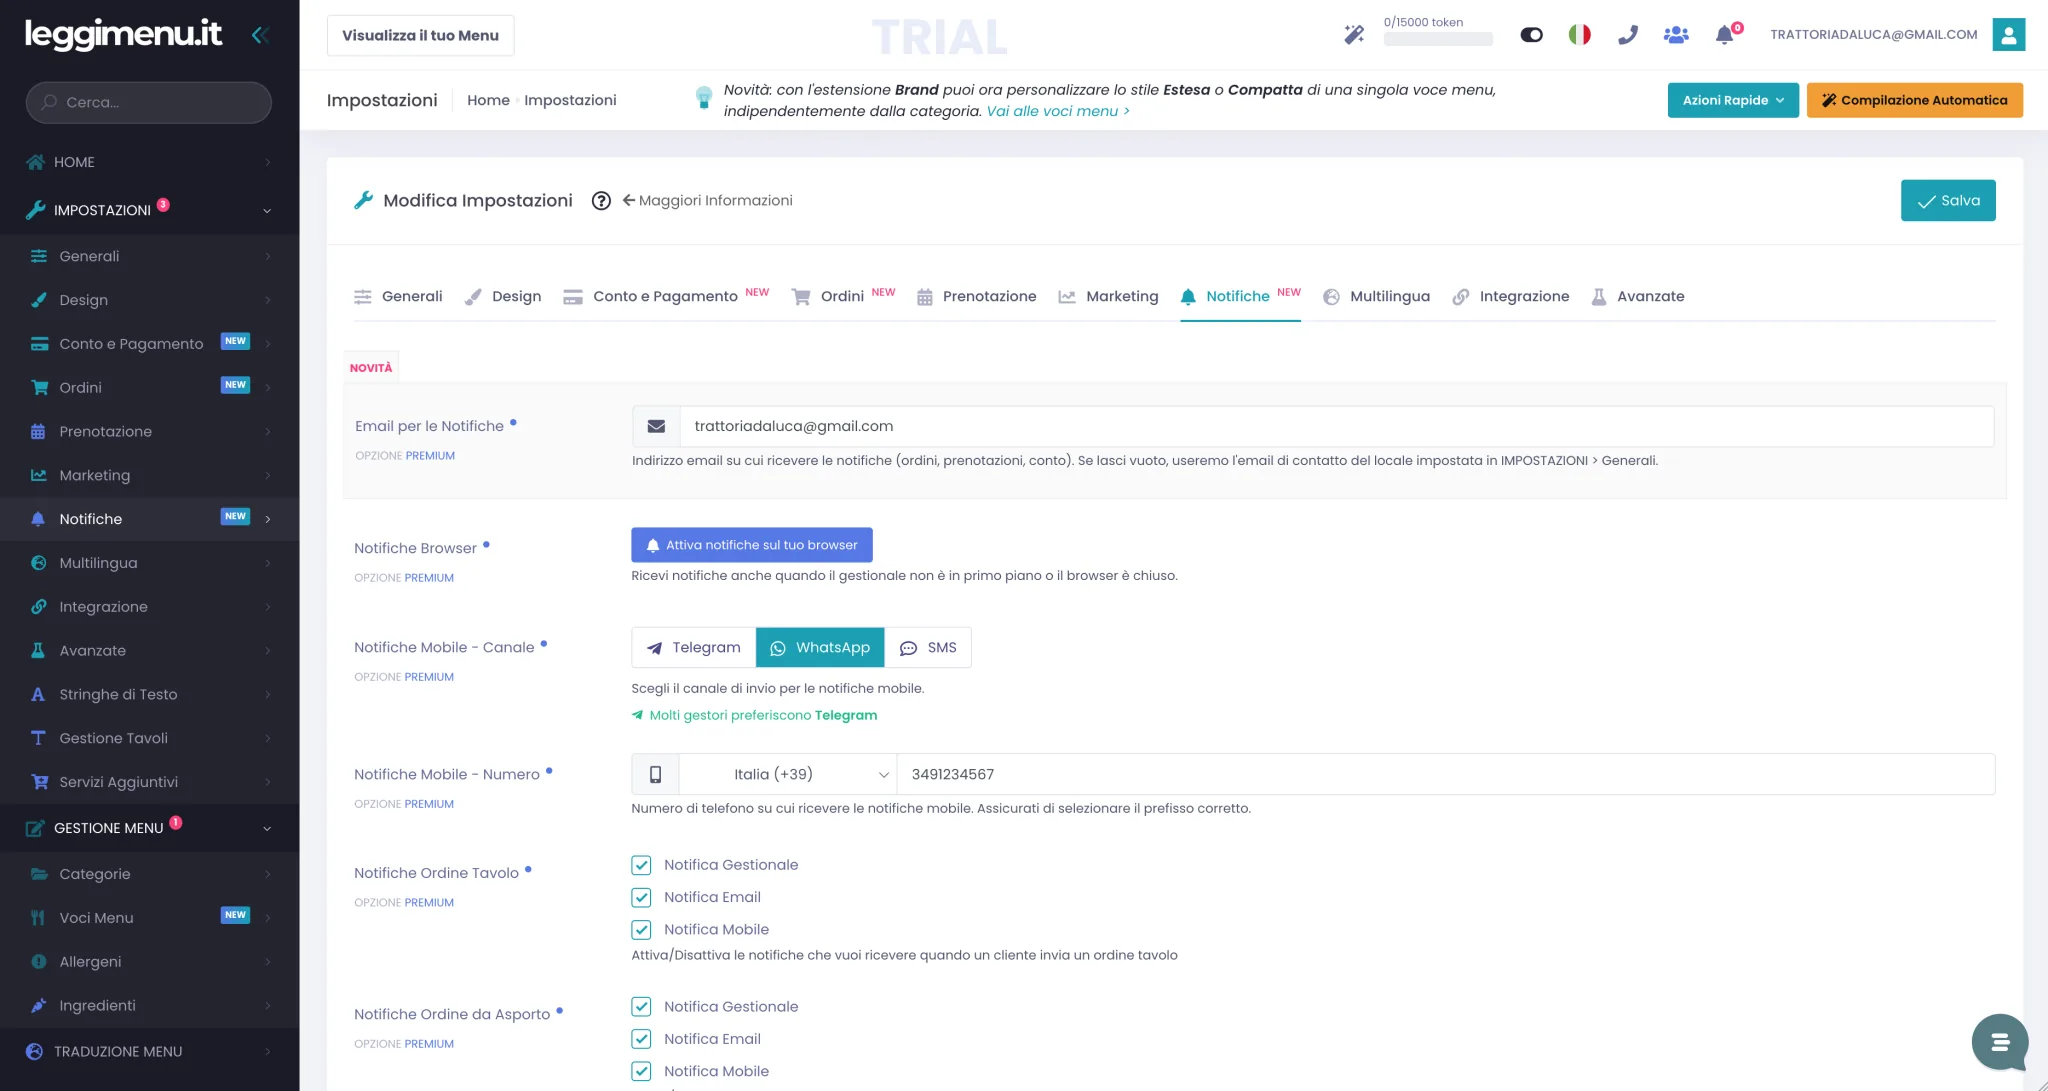
Task: Click the HOME house icon in sidebar
Action: (36, 162)
